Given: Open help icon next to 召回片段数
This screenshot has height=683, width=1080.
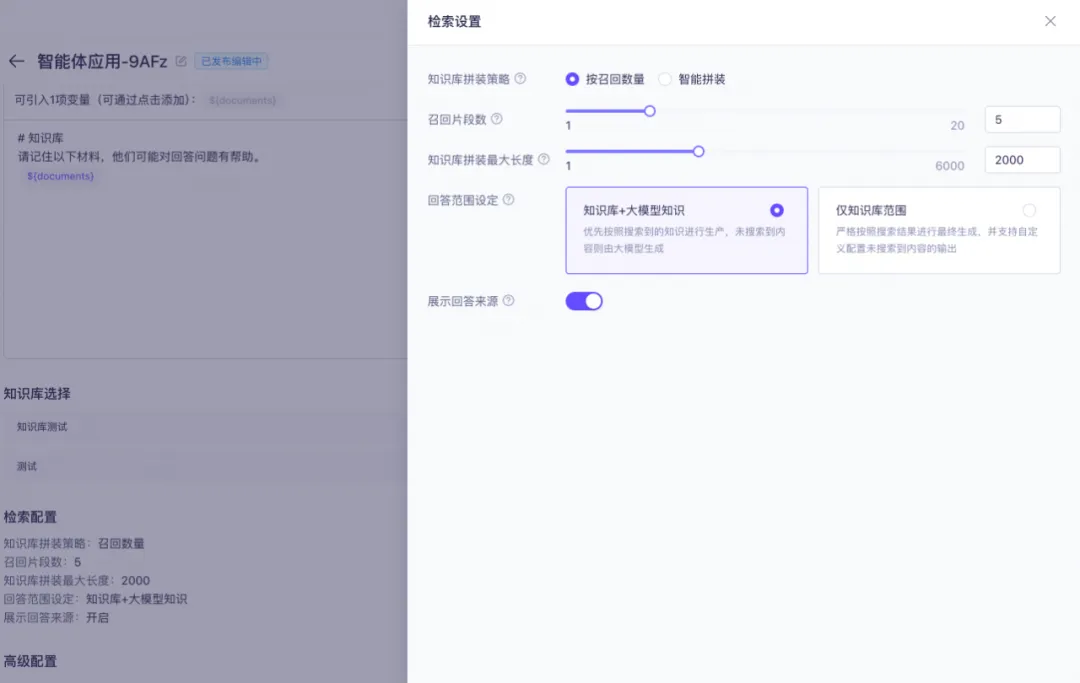Looking at the screenshot, I should [x=497, y=118].
